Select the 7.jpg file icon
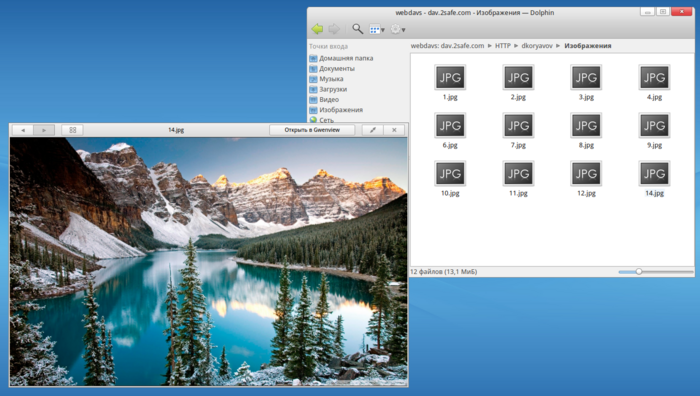 point(518,126)
